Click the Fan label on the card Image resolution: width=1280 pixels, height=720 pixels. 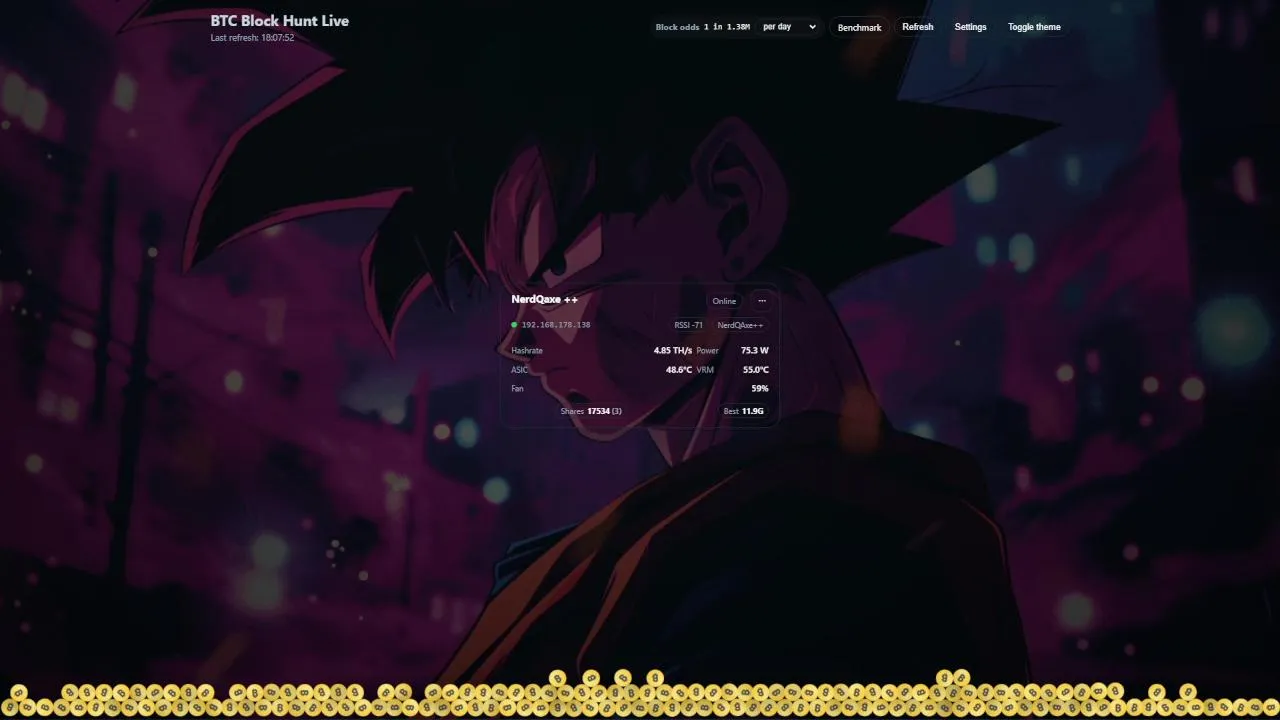(x=517, y=389)
